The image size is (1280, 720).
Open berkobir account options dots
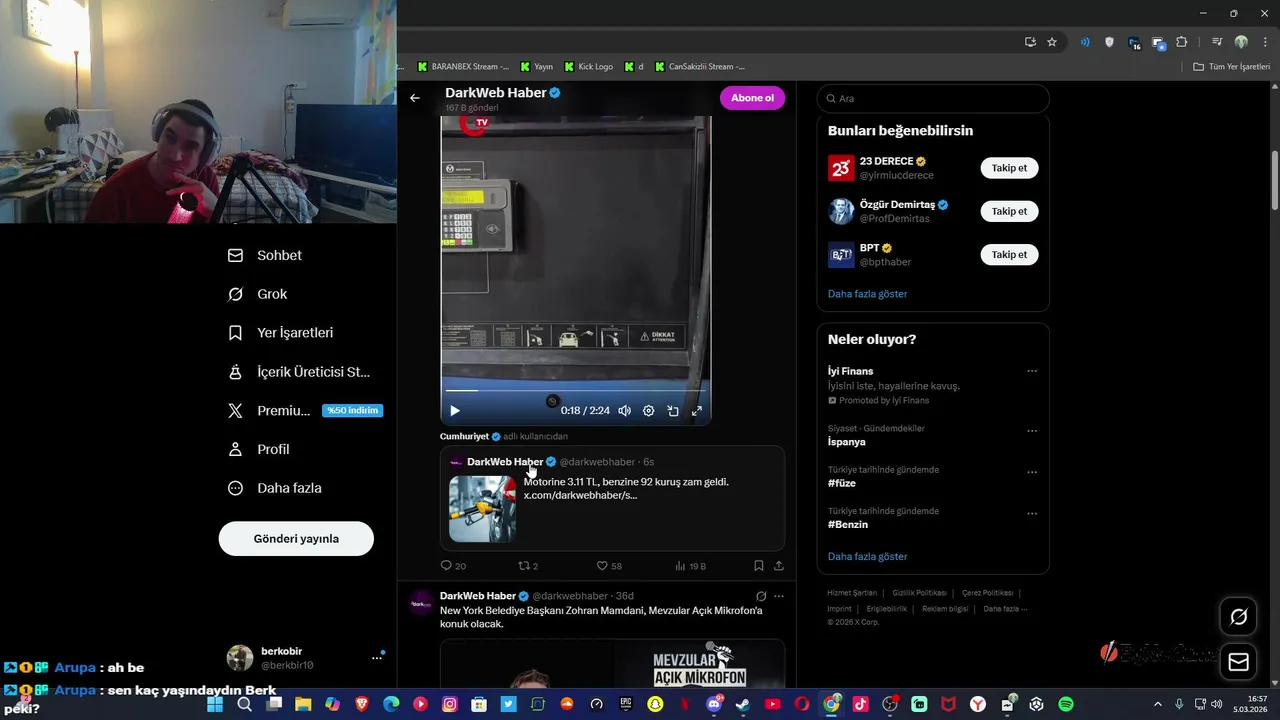click(377, 658)
